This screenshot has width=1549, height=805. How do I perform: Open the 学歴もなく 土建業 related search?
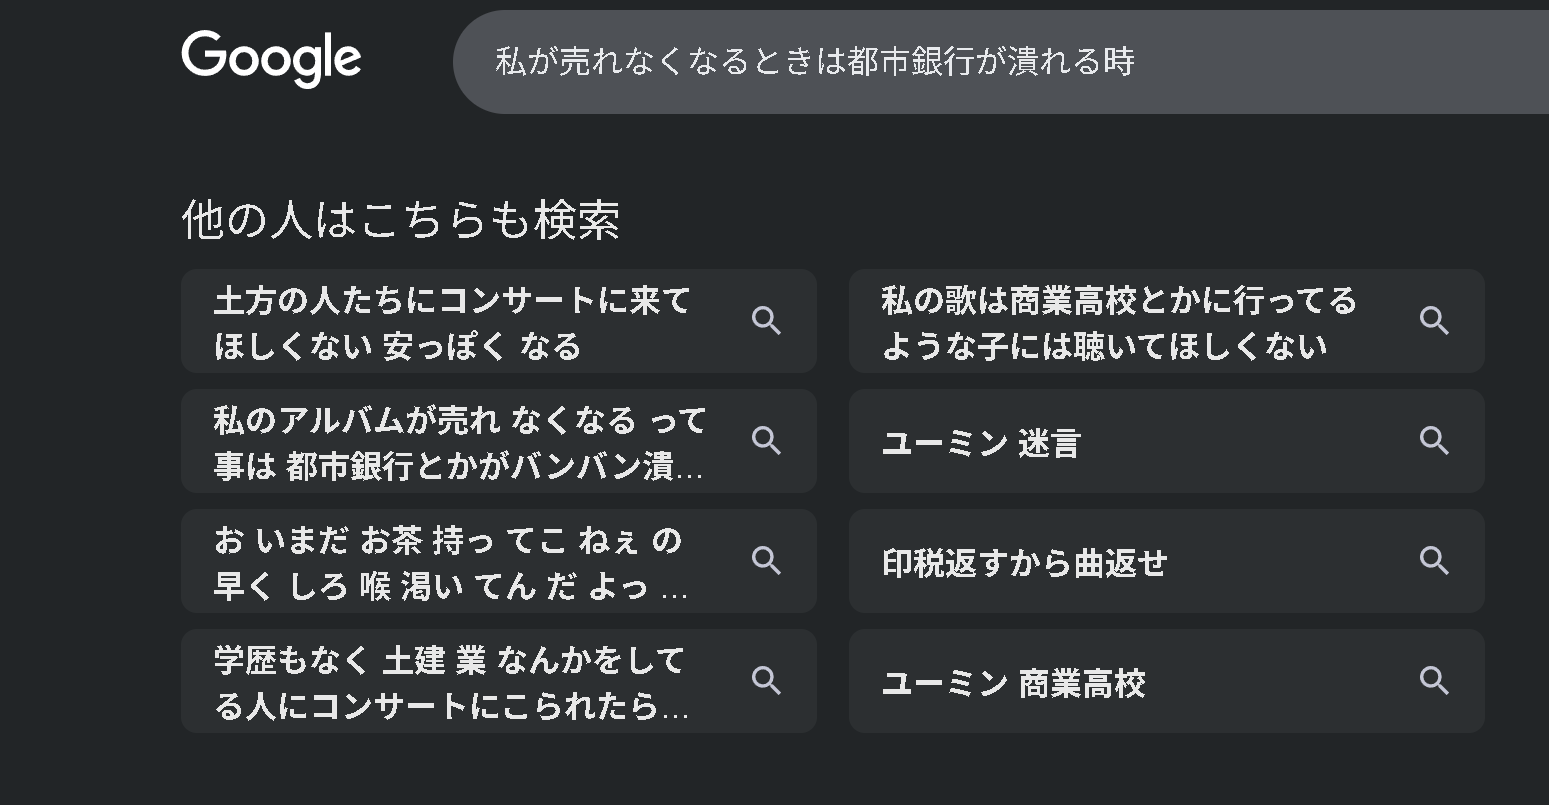click(450, 682)
